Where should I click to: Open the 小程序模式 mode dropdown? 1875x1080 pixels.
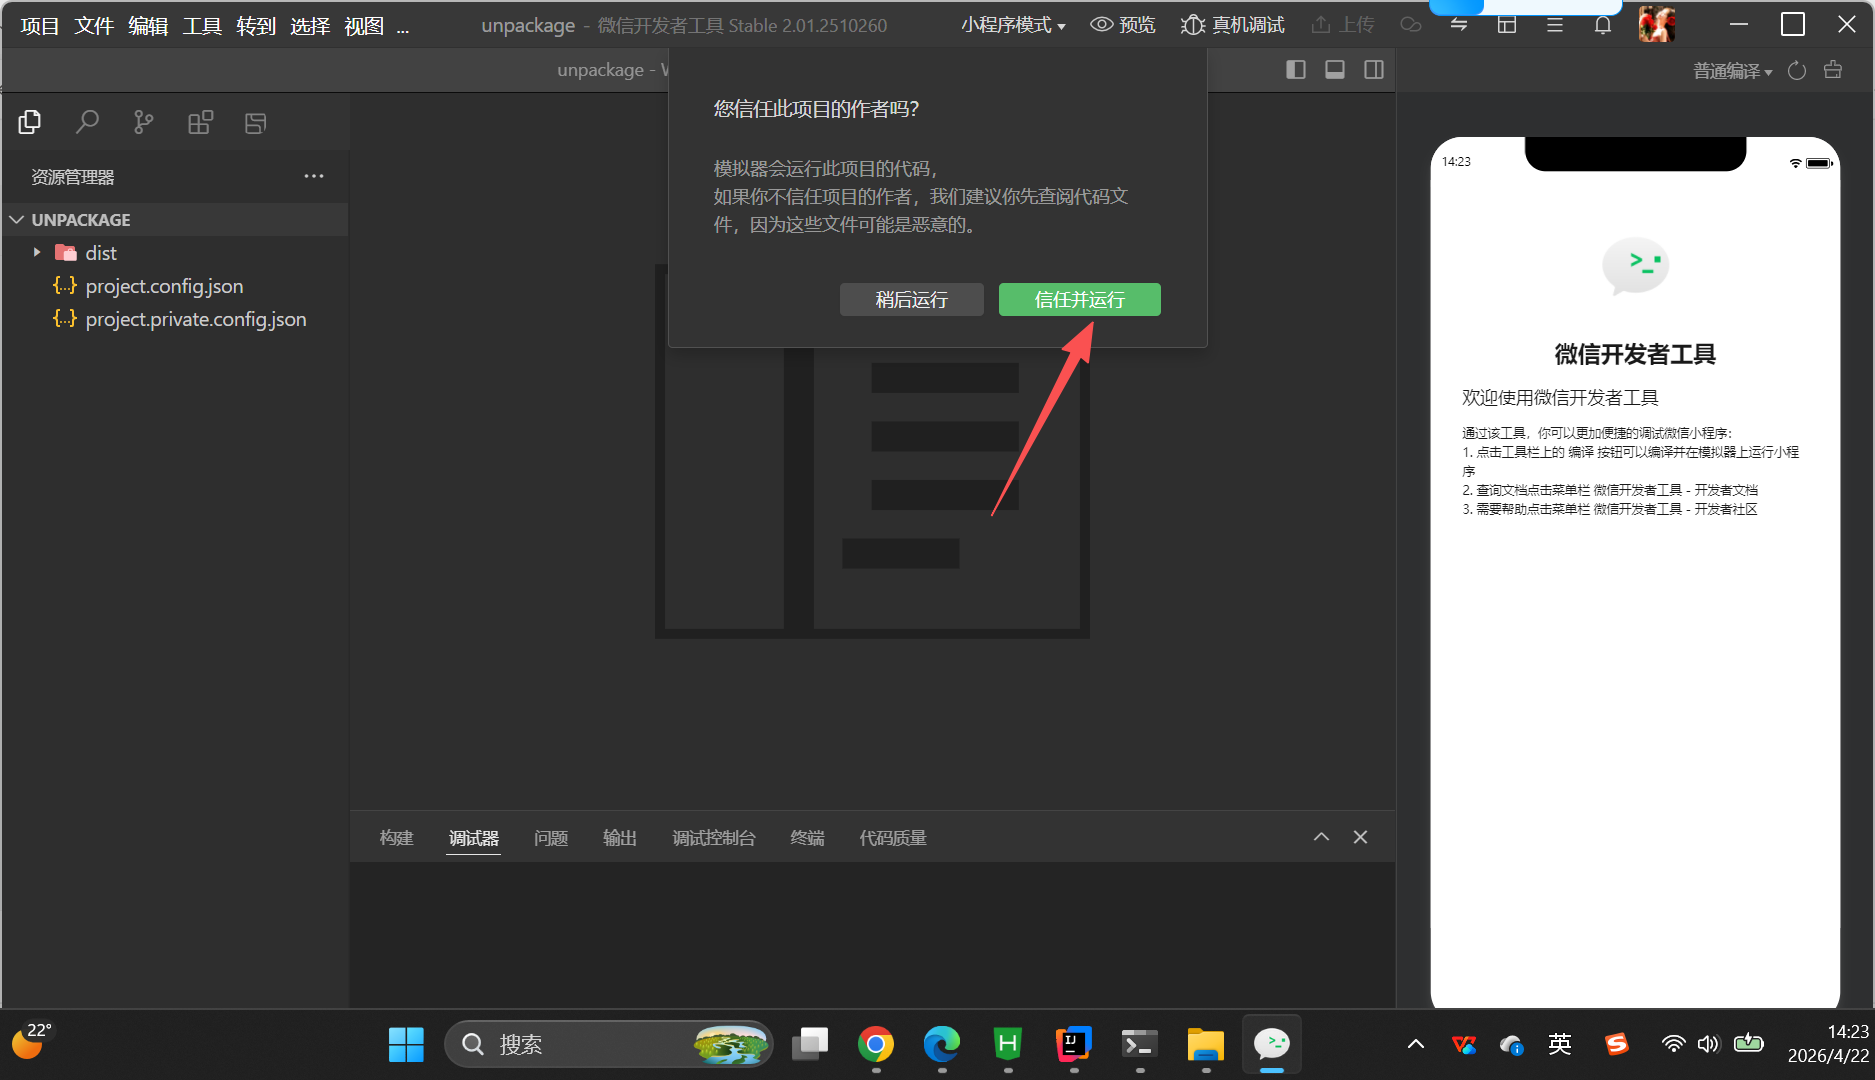[x=1013, y=25]
